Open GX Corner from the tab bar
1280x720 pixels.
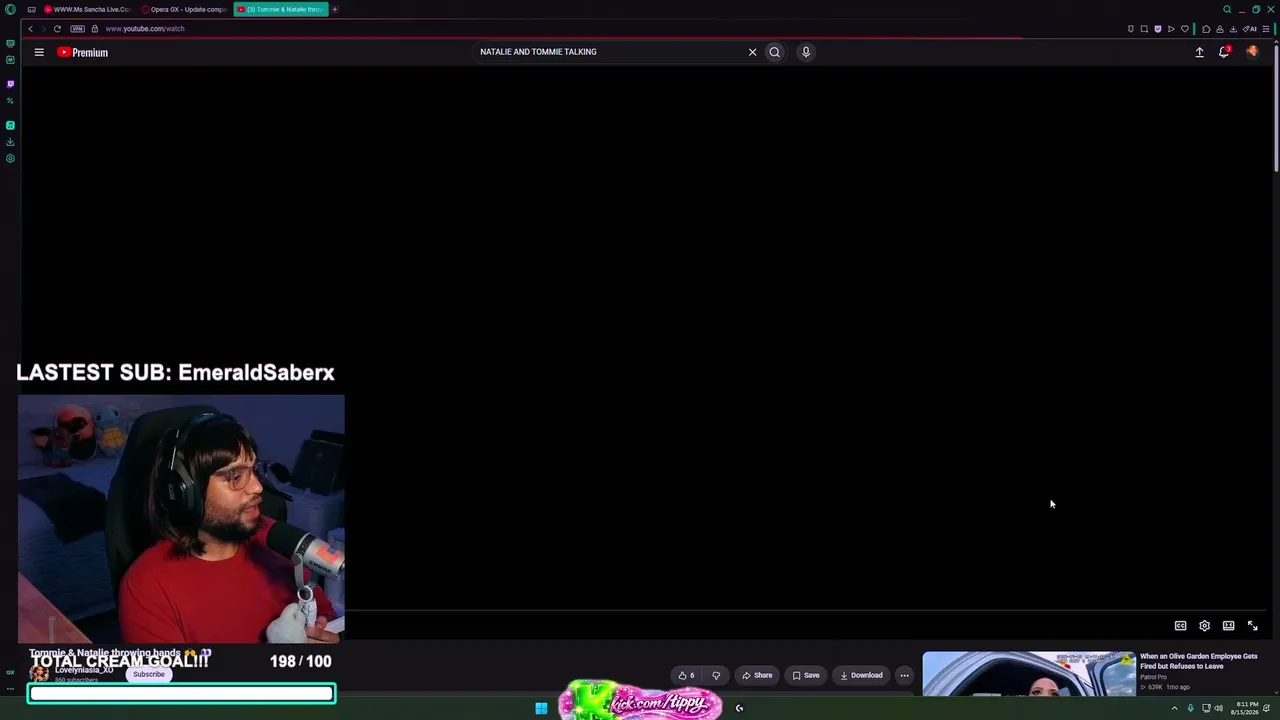31,9
